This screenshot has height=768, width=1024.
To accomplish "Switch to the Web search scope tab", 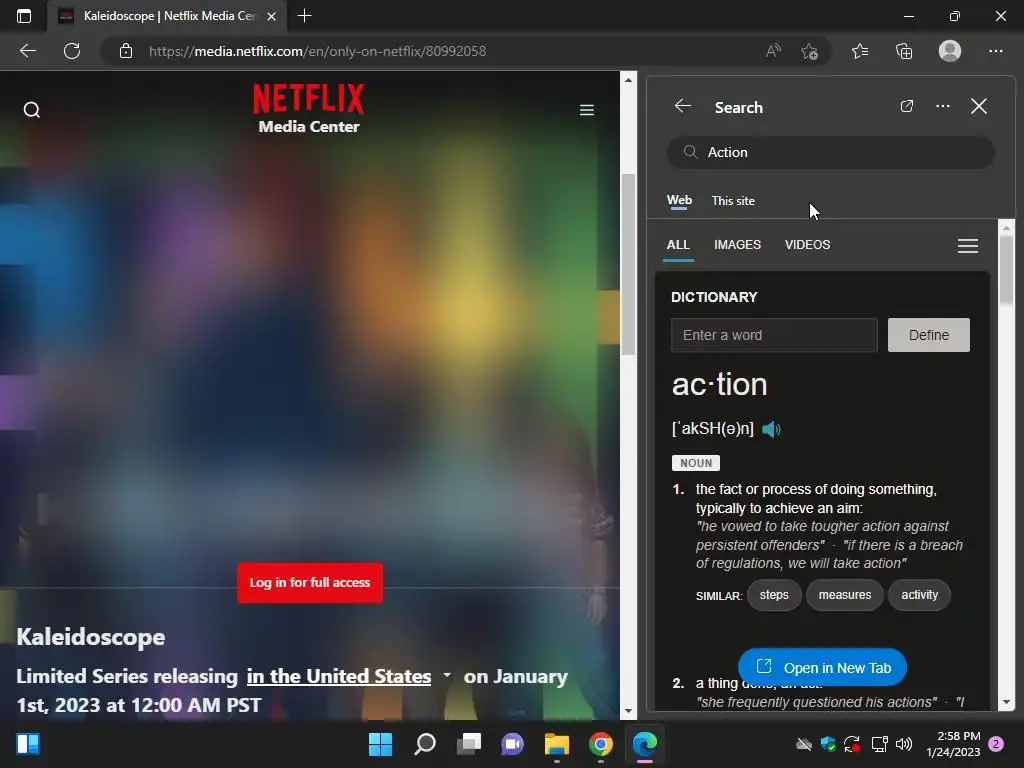I will (x=679, y=200).
